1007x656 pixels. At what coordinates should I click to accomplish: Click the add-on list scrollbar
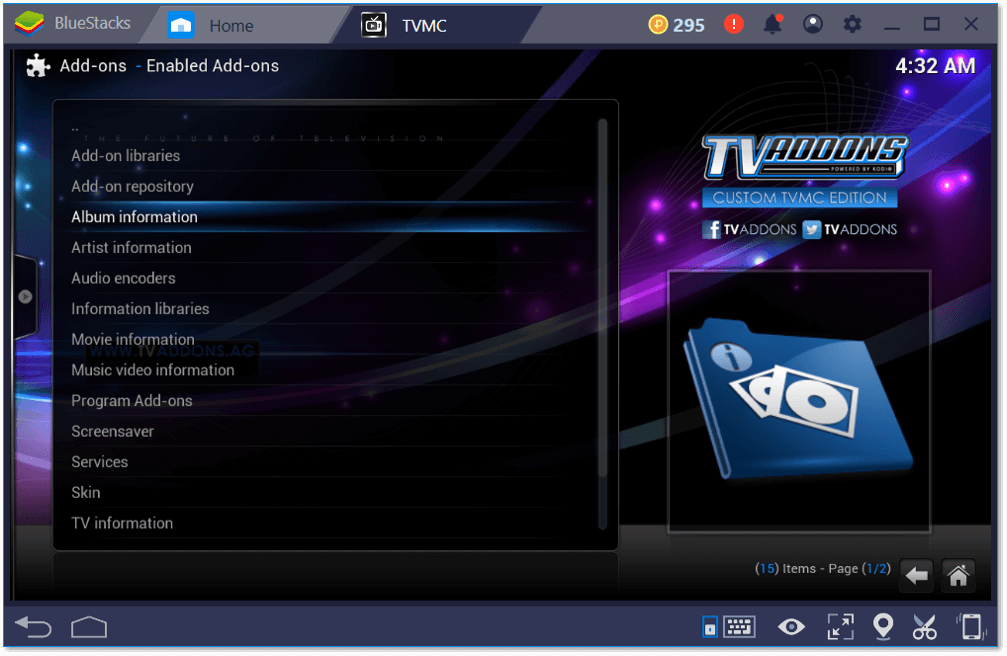point(602,297)
